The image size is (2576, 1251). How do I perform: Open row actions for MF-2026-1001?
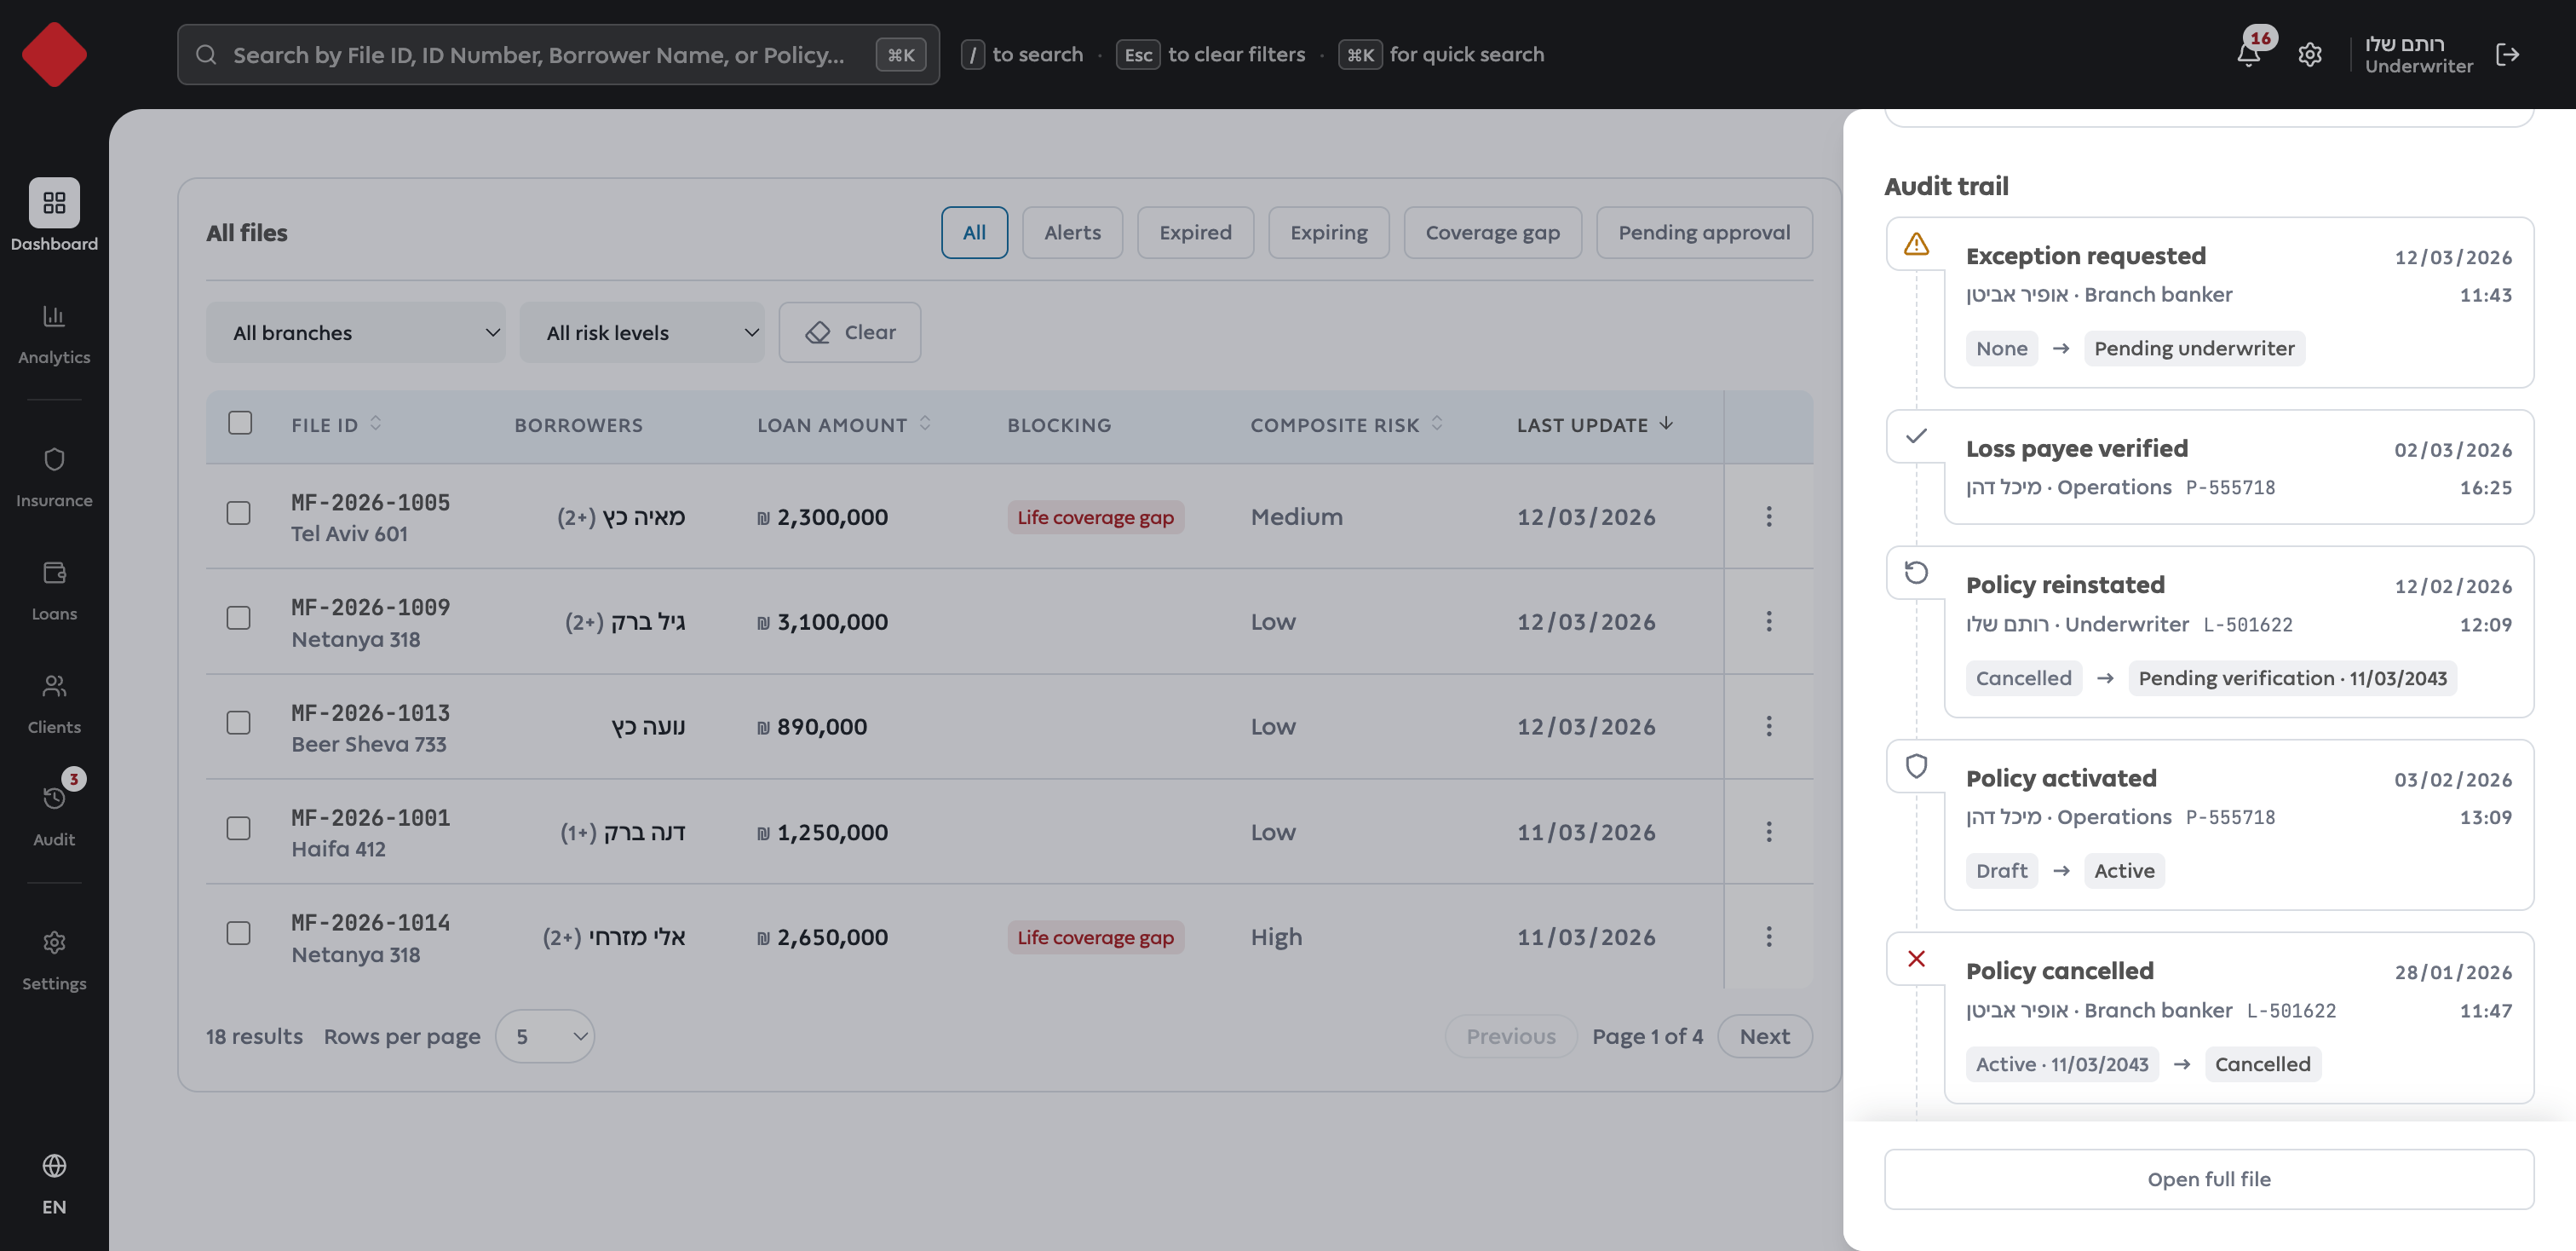(x=1769, y=831)
